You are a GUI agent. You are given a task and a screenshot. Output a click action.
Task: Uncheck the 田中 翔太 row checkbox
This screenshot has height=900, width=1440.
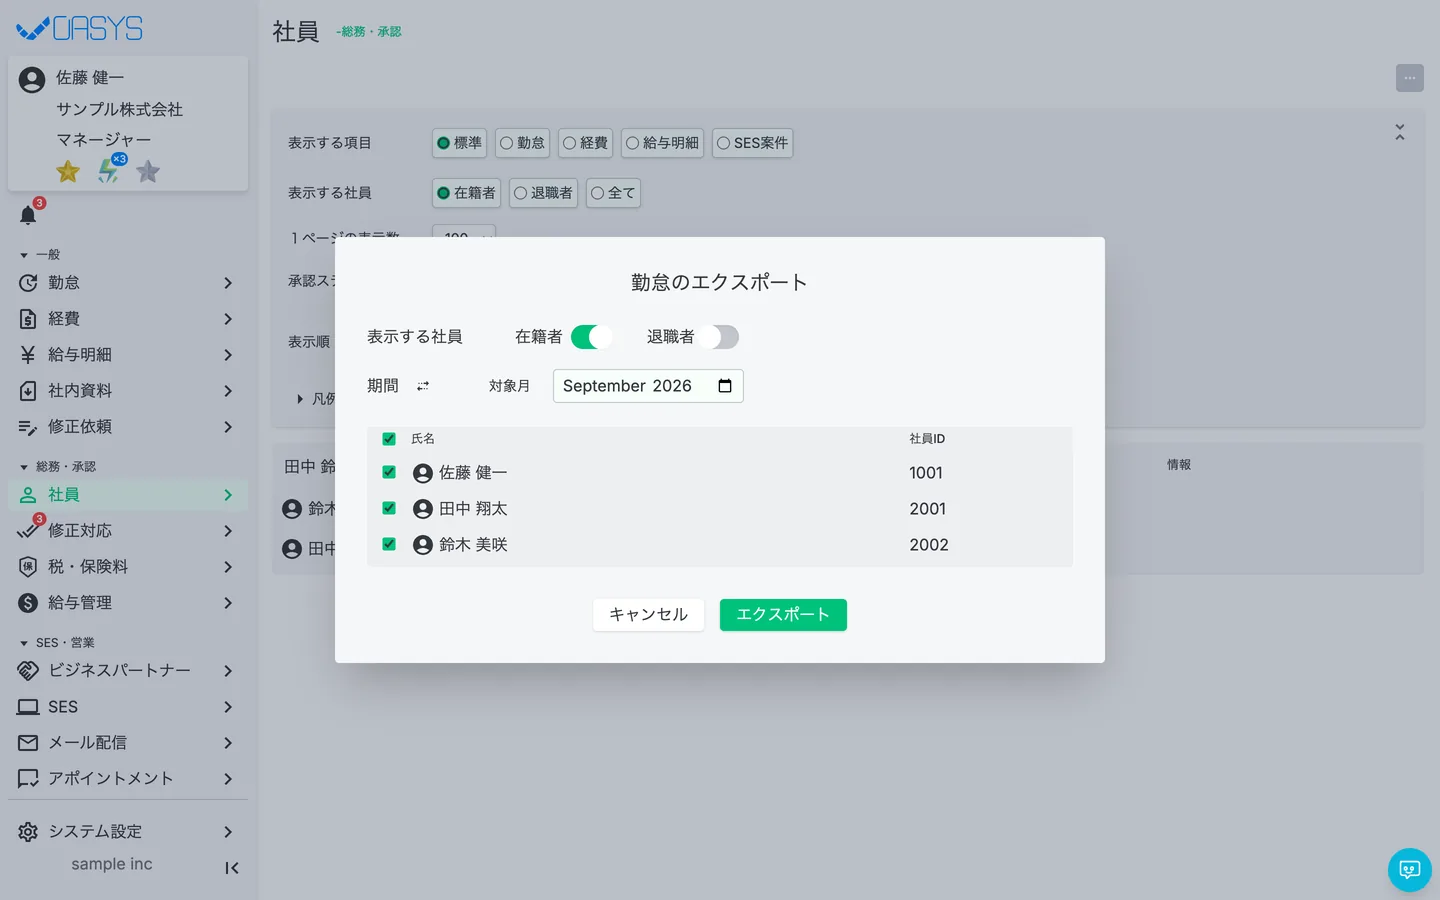pos(389,508)
